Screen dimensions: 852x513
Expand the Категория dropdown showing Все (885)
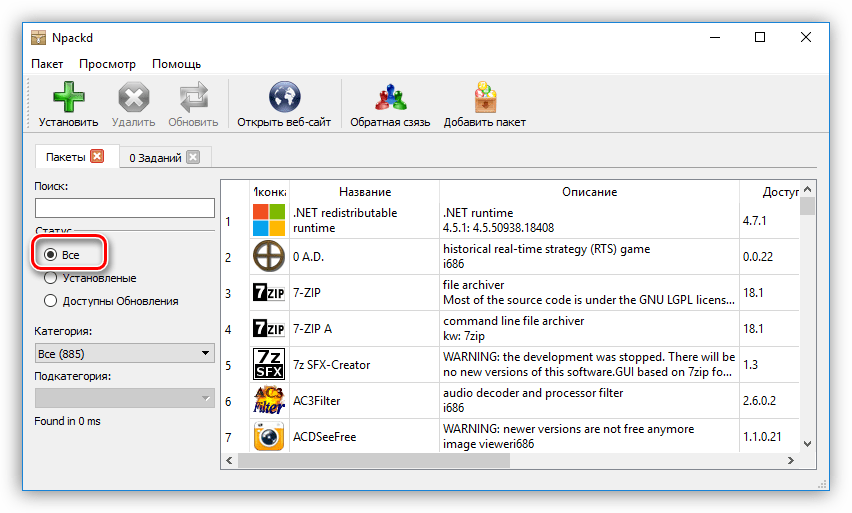(125, 352)
